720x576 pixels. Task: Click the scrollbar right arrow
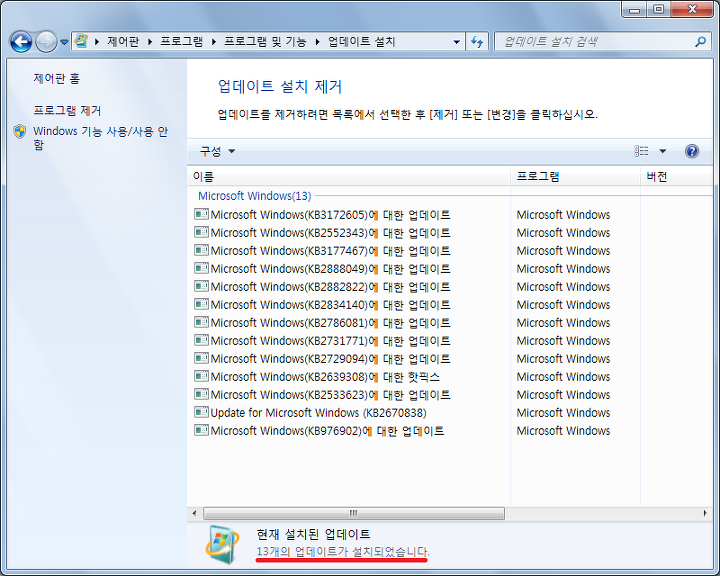point(705,513)
